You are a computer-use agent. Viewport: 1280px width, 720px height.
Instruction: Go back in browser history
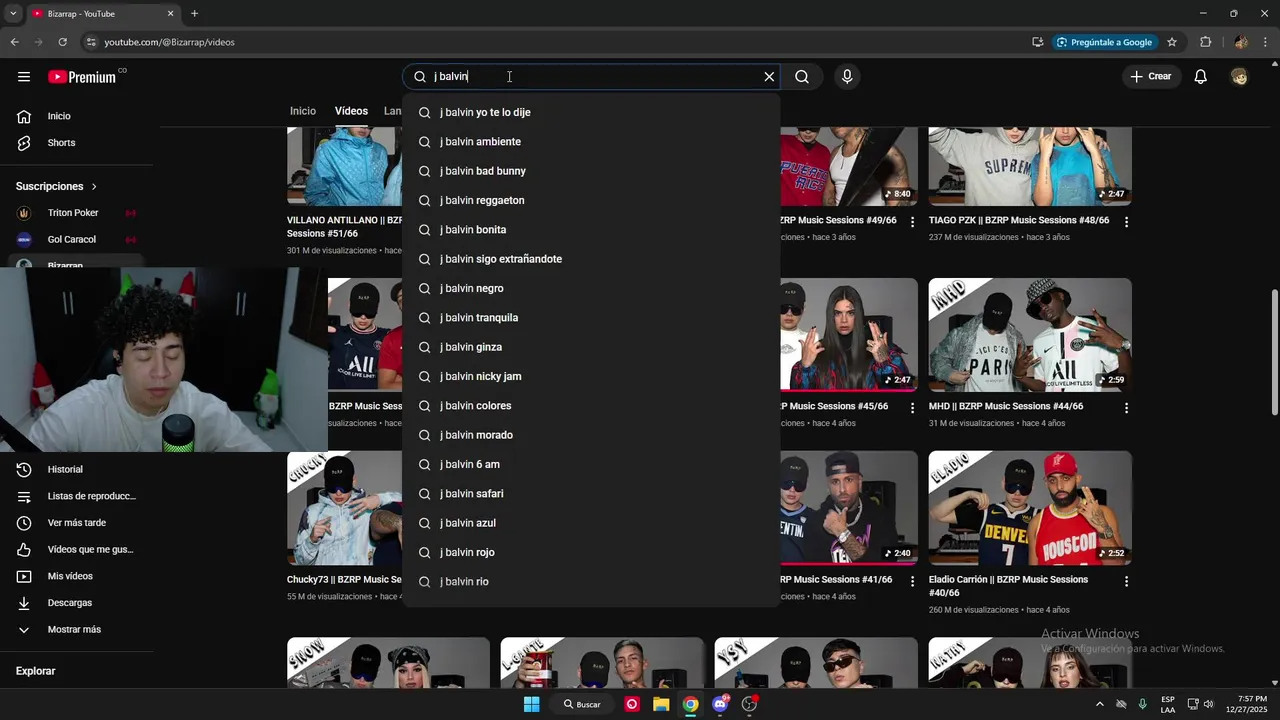click(x=14, y=42)
